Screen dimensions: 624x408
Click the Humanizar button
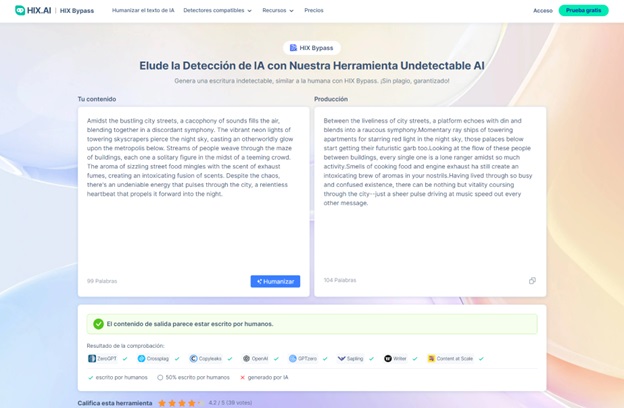click(x=275, y=281)
